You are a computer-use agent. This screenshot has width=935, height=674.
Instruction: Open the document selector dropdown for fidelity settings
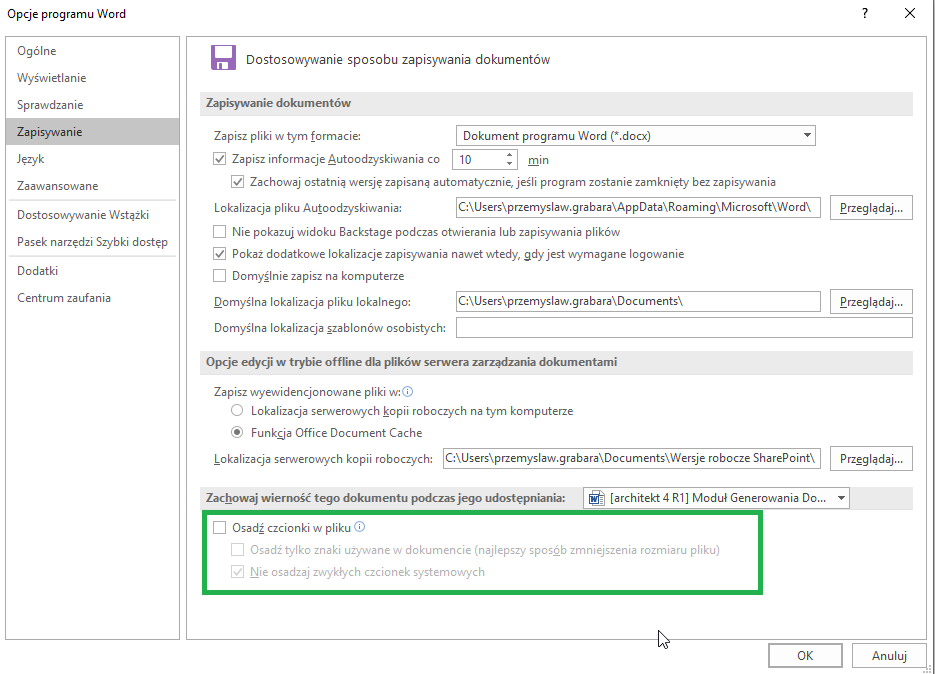pos(716,498)
